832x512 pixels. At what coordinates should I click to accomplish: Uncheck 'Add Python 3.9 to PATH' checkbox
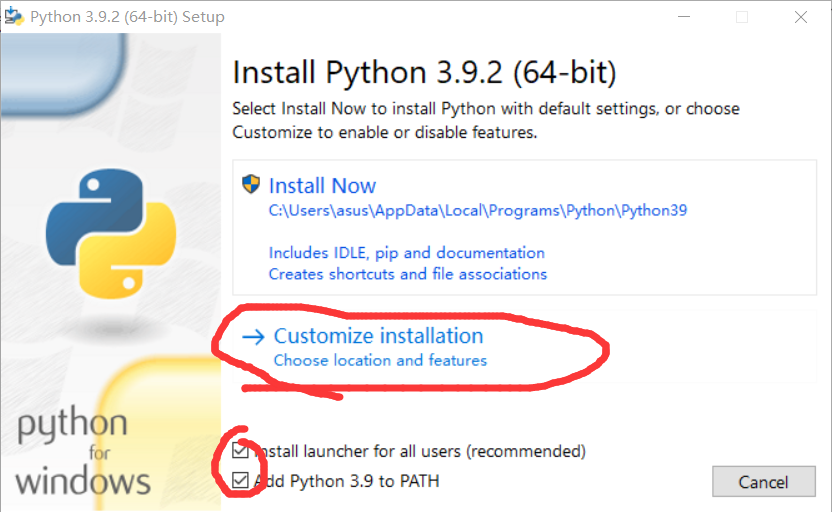tap(240, 481)
